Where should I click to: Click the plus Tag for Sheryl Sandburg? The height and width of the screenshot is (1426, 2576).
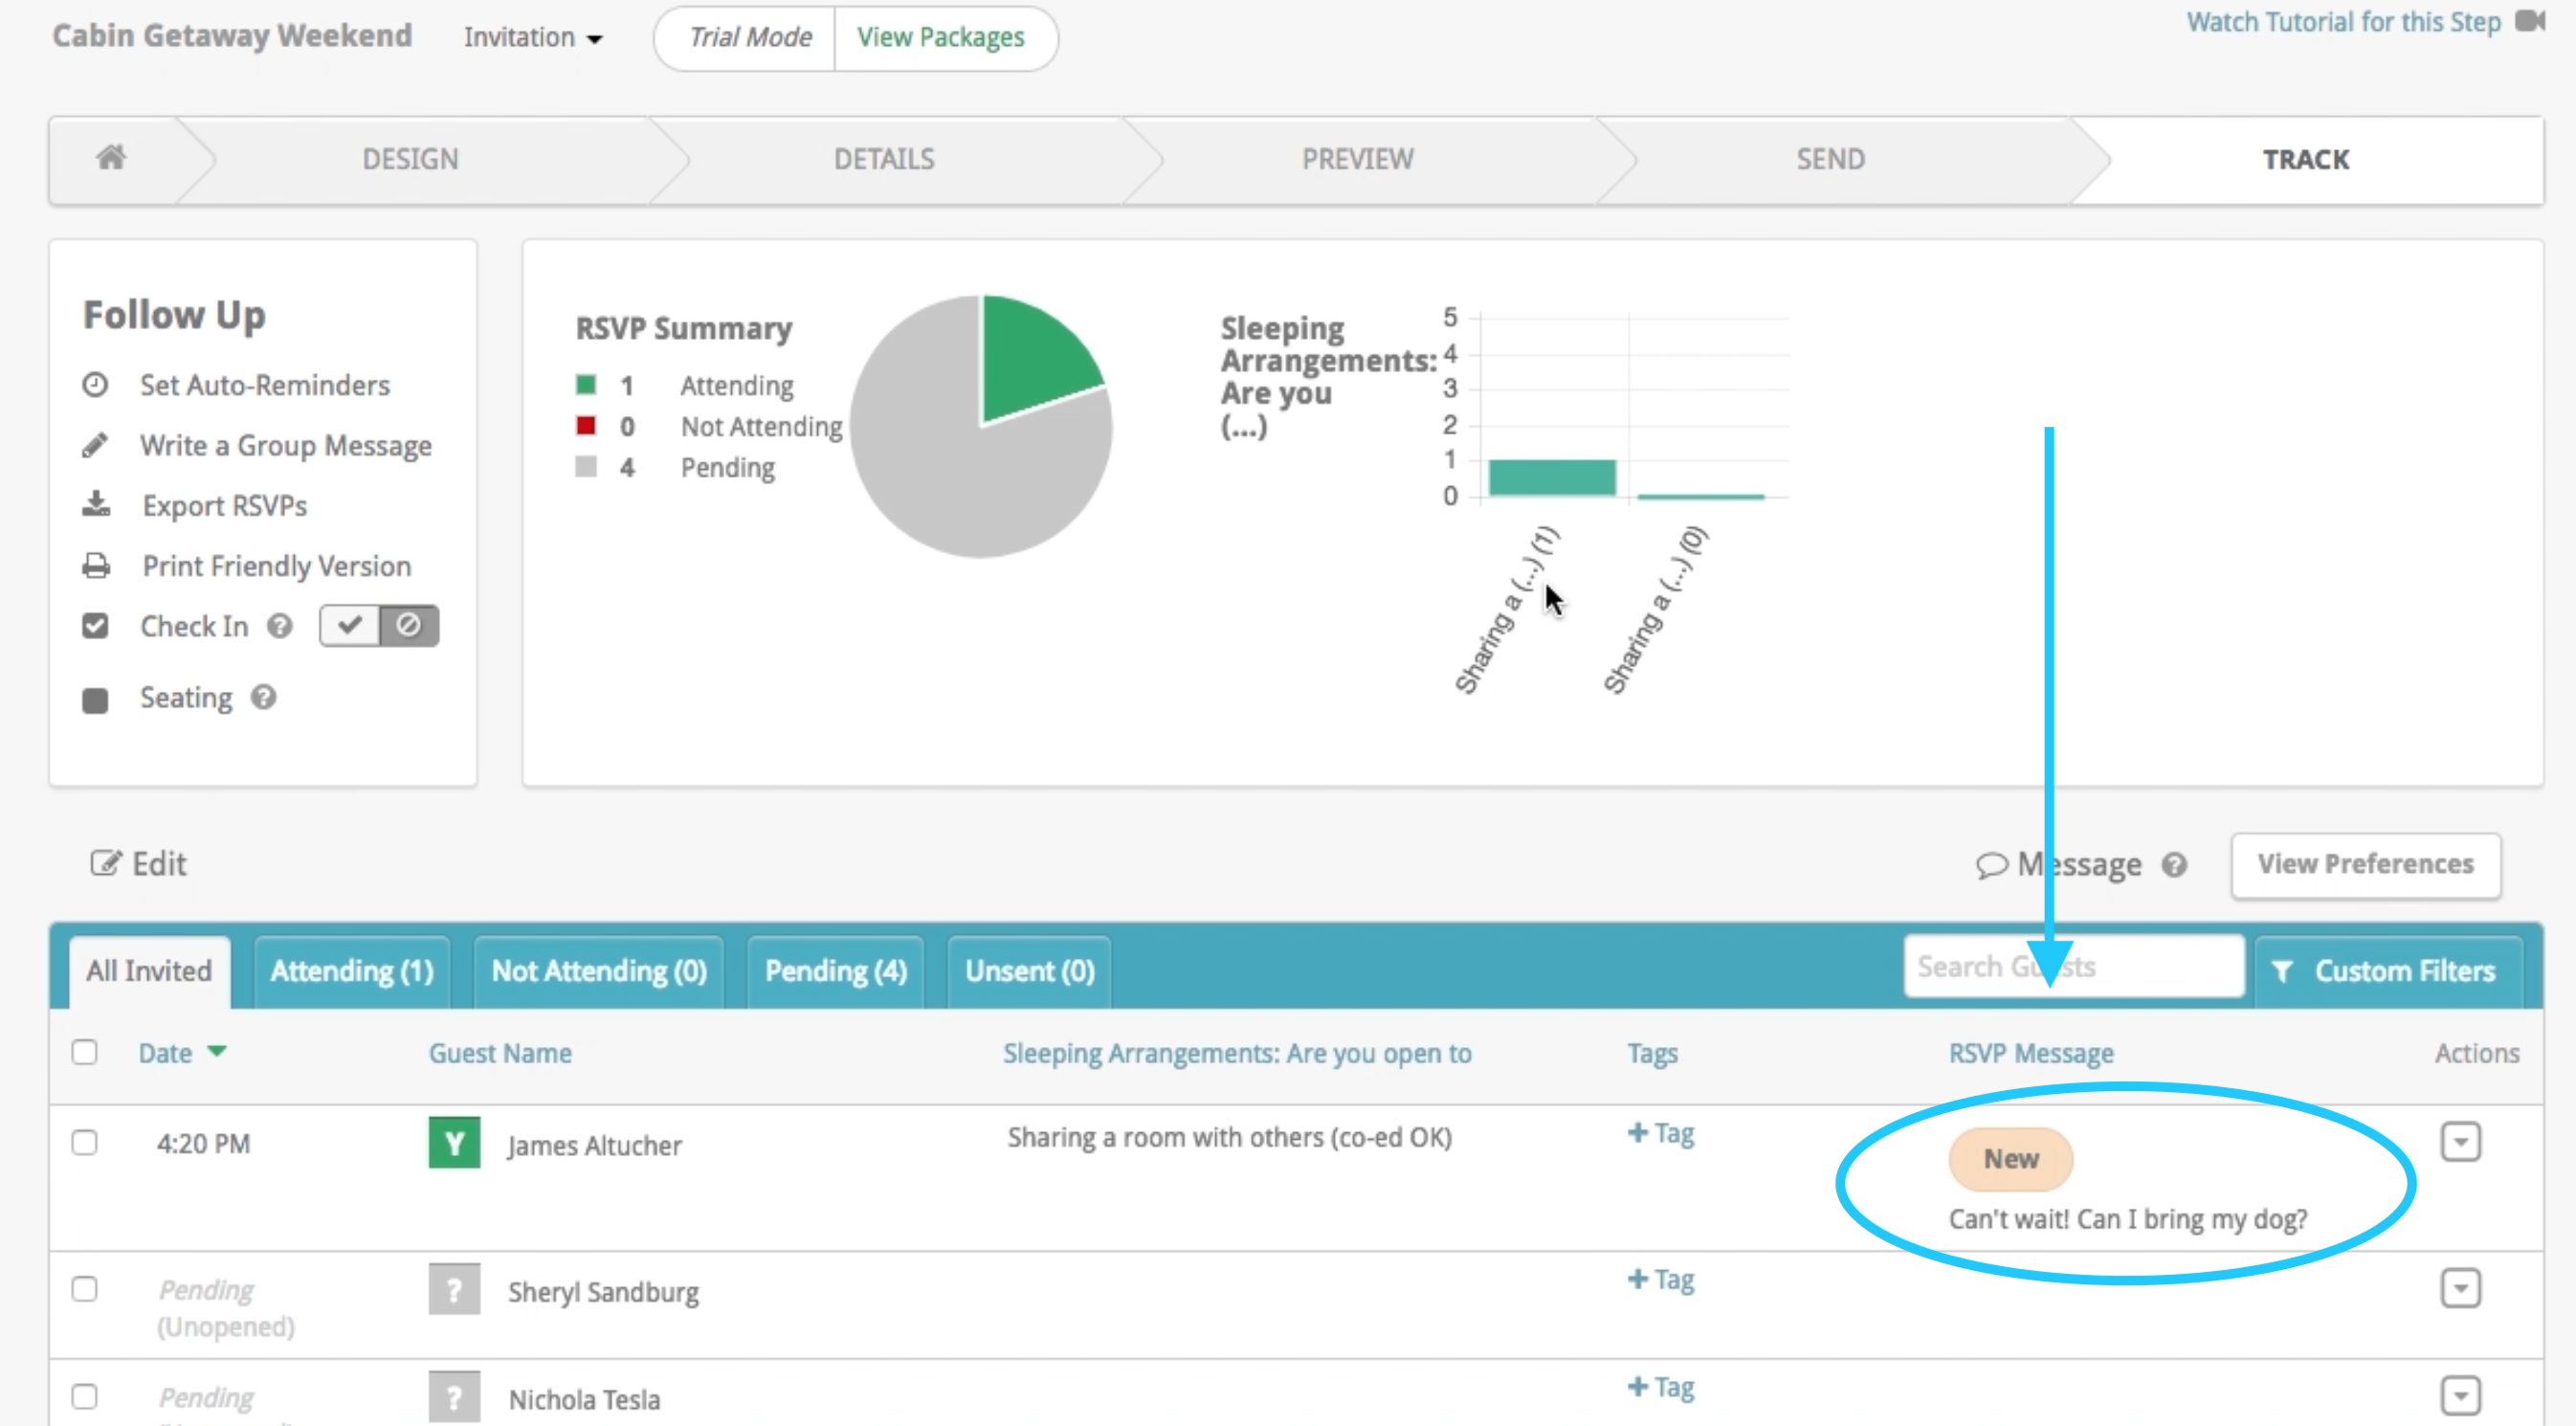tap(1661, 1280)
